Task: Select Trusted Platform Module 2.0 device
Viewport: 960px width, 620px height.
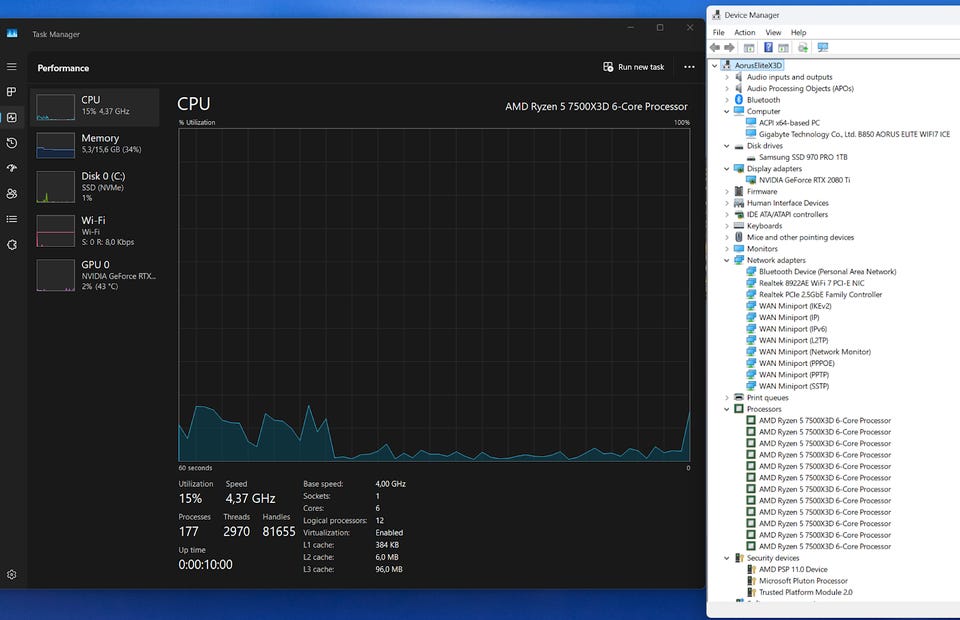Action: tap(806, 592)
